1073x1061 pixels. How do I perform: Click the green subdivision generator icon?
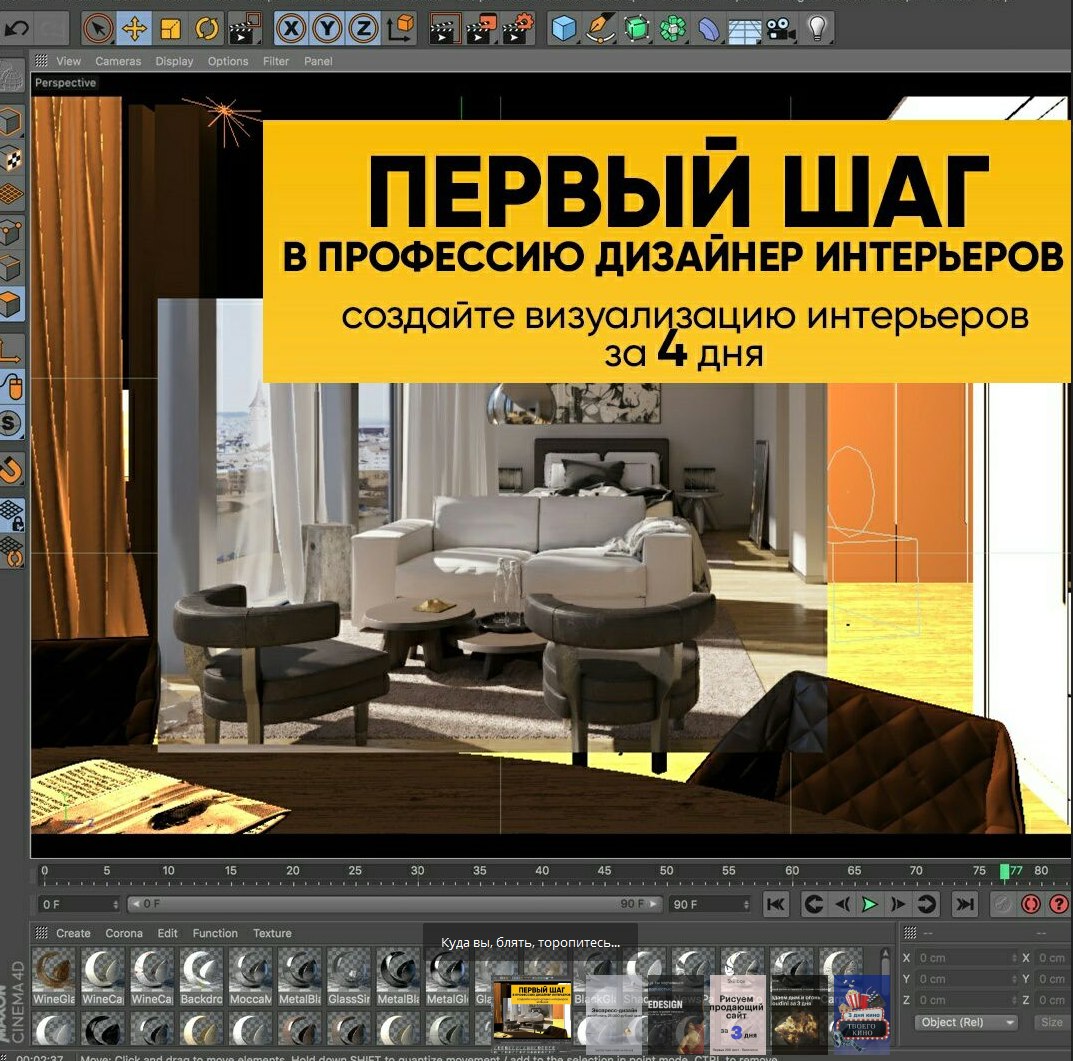(x=637, y=29)
